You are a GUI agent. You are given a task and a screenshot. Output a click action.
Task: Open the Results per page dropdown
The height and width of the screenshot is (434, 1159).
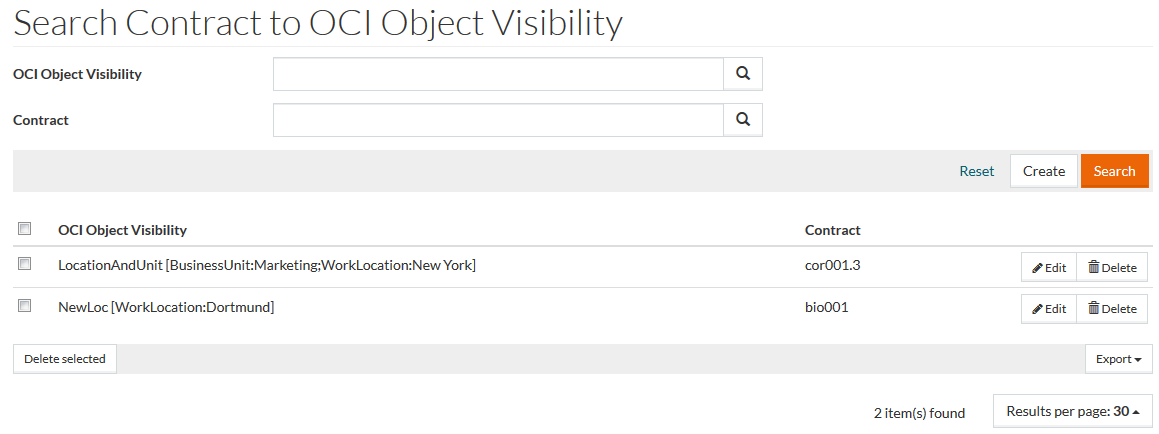(x=1073, y=411)
